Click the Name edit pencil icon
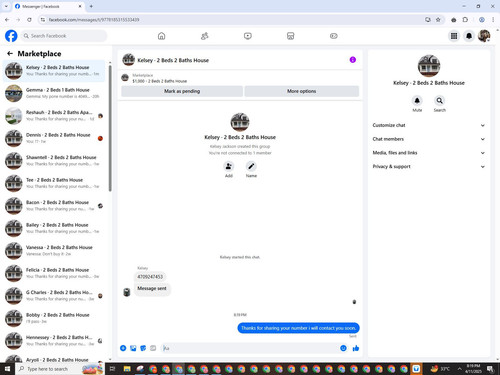This screenshot has width=500, height=375. [251, 166]
